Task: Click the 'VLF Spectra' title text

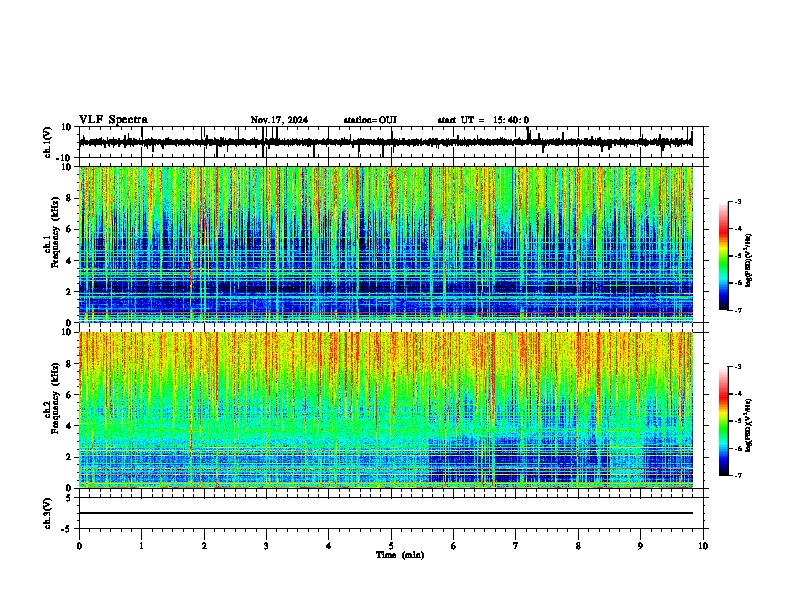Action: click(113, 120)
